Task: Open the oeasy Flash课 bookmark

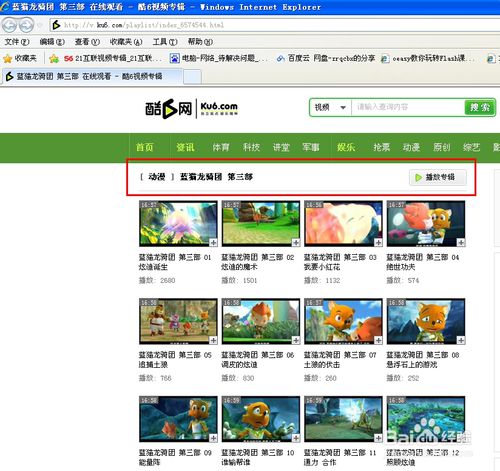Action: tap(428, 58)
